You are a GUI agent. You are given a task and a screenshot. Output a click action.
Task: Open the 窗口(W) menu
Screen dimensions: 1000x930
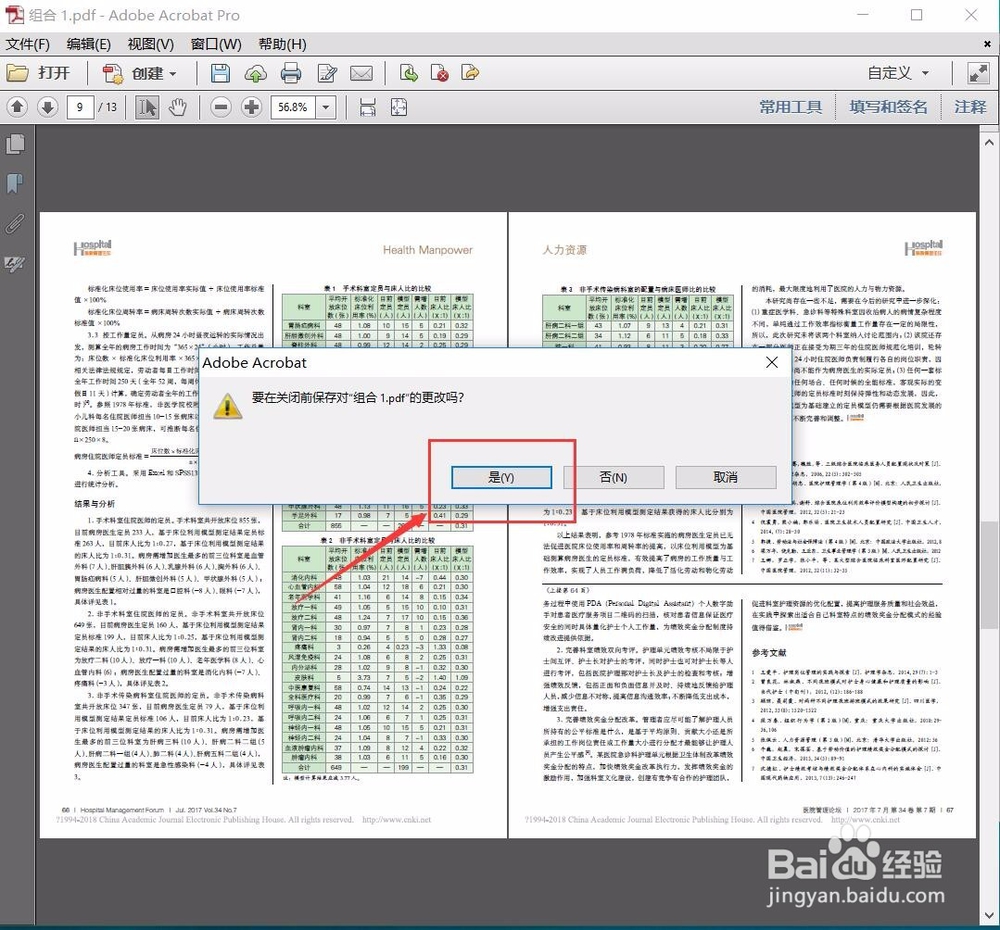[216, 45]
